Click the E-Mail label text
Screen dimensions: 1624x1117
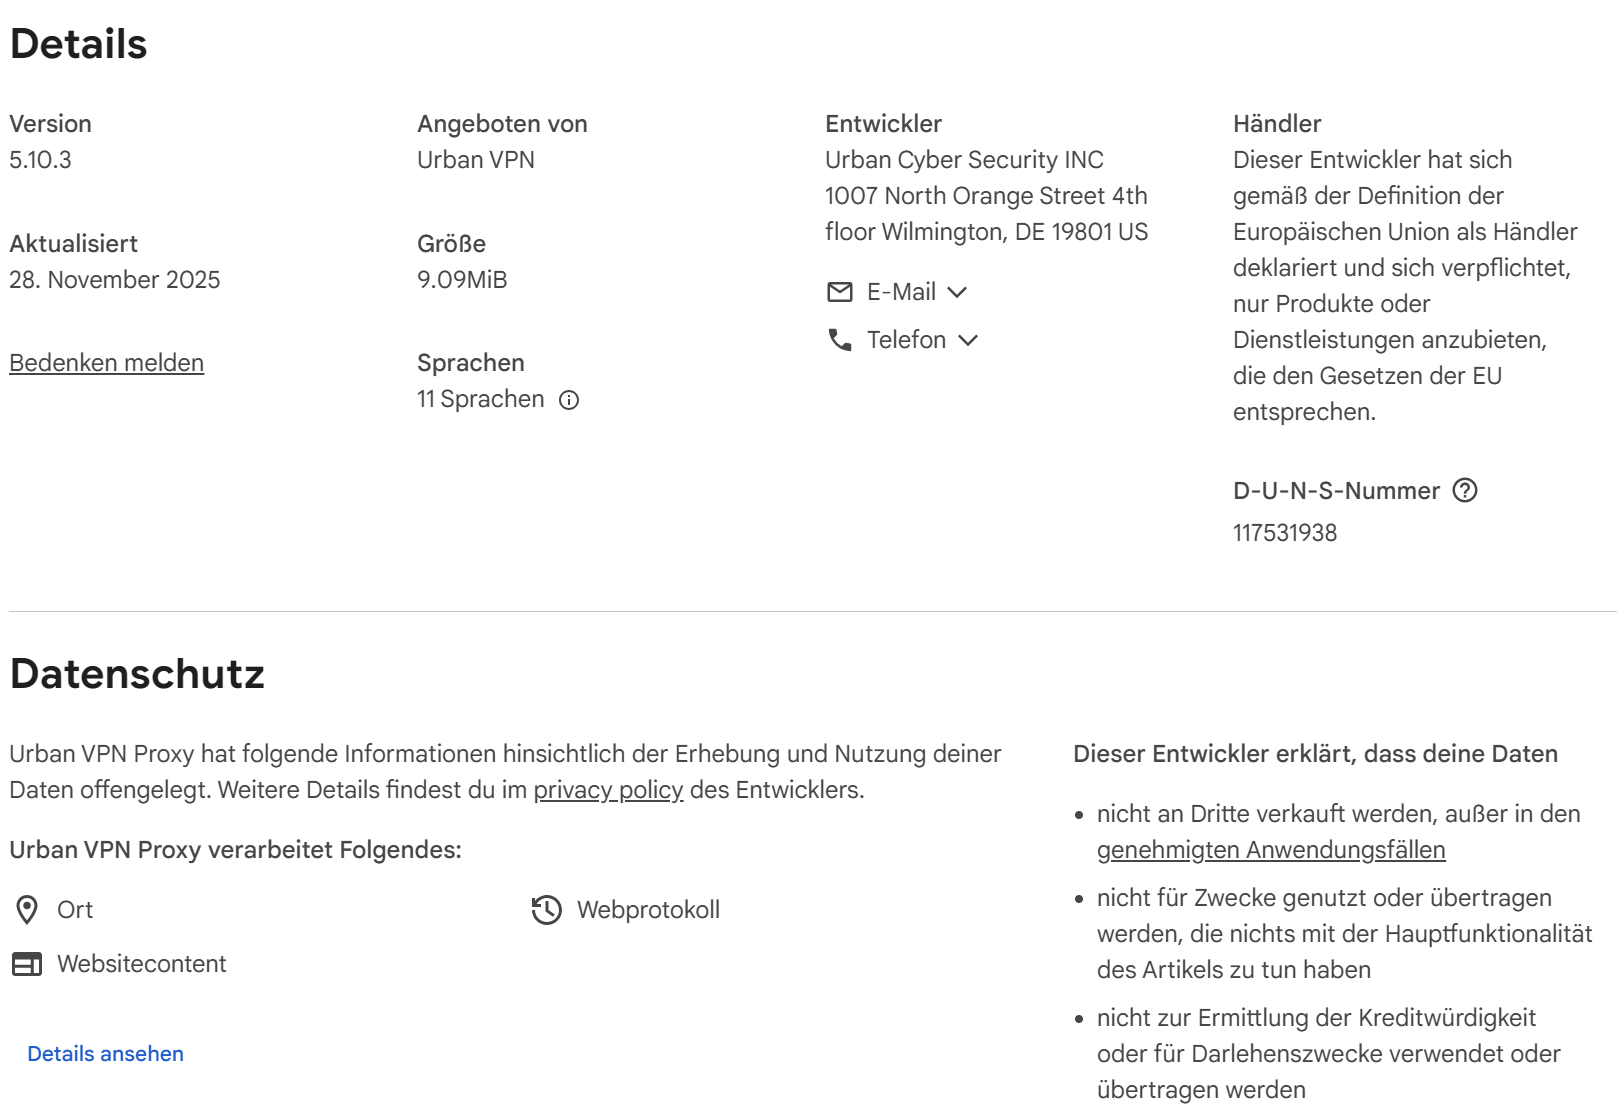901,292
